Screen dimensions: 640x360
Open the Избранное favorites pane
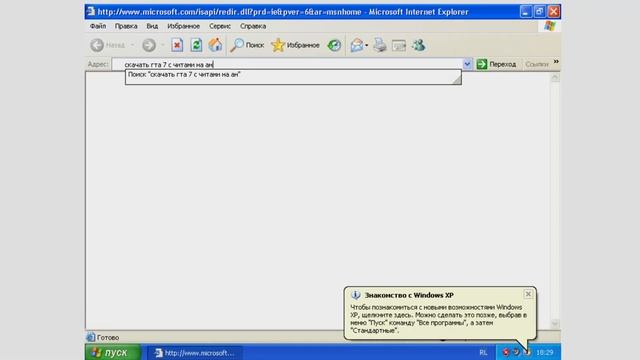pyautogui.click(x=295, y=45)
